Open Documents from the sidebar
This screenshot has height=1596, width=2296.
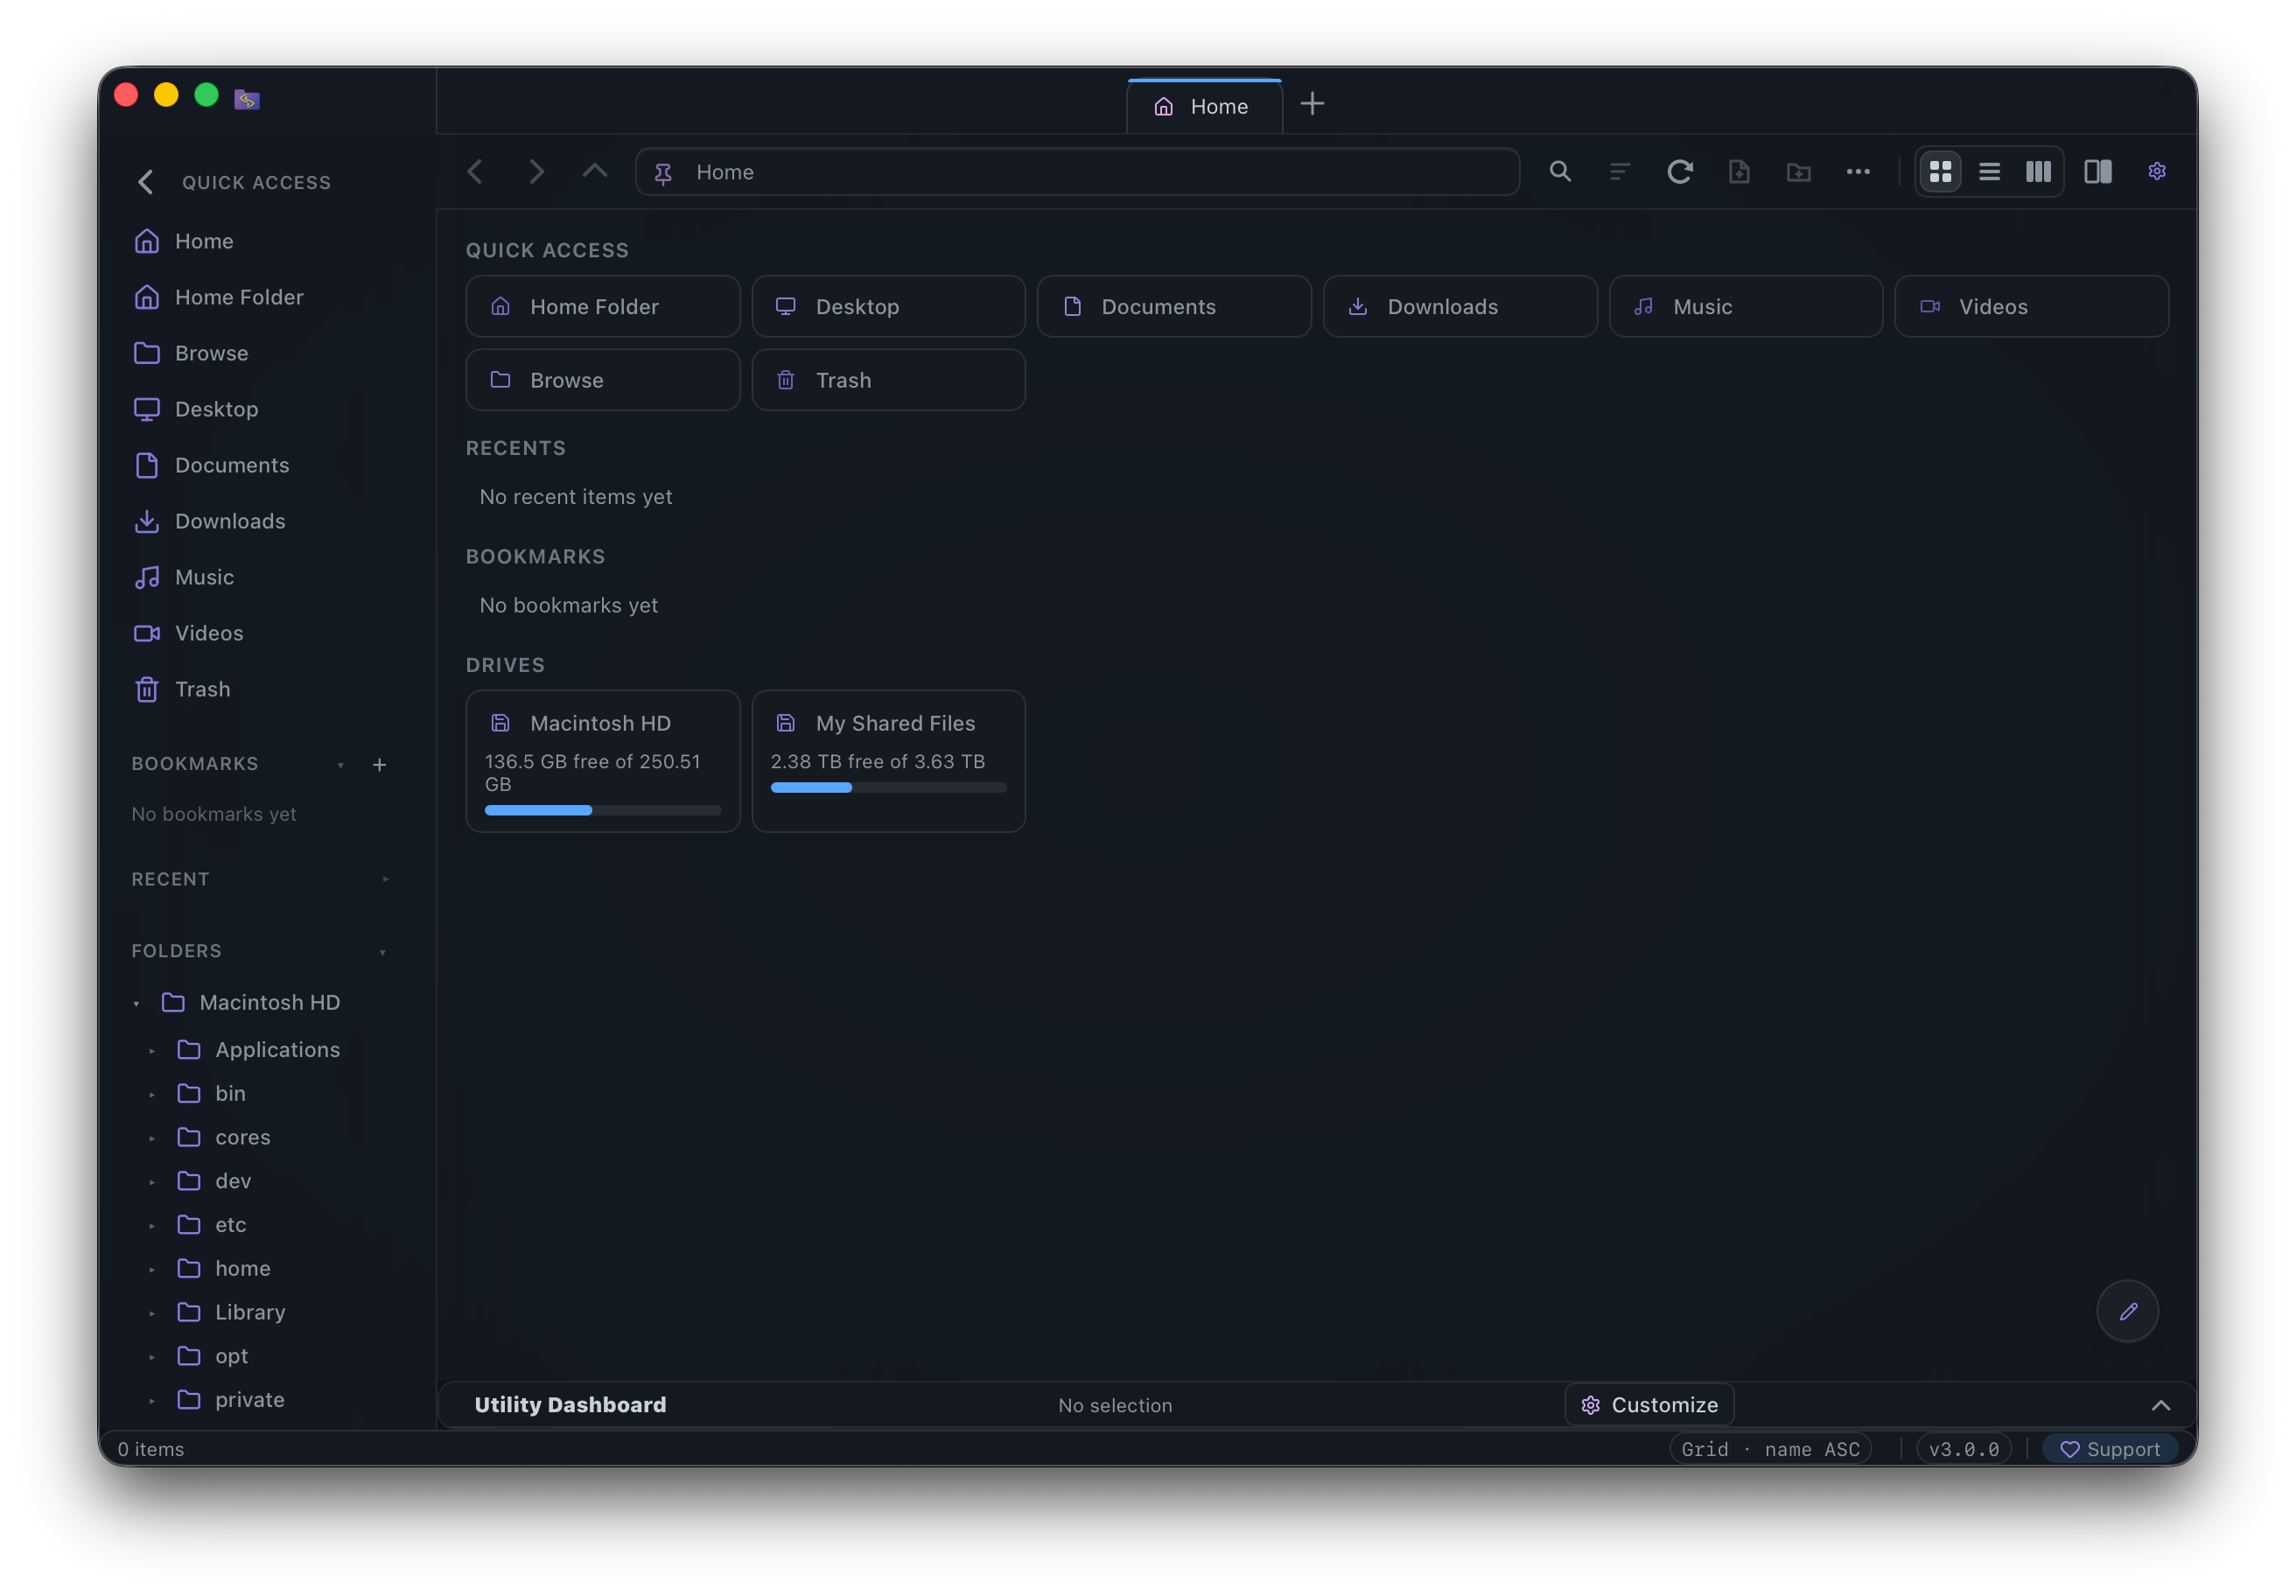261,465
